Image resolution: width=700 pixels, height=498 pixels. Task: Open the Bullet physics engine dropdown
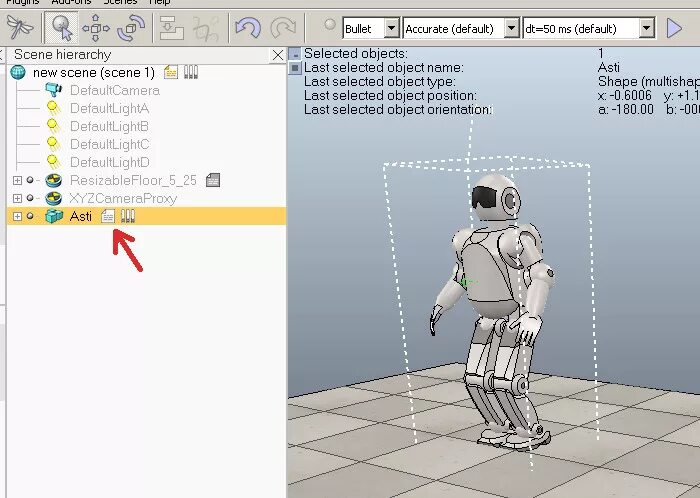(x=392, y=29)
